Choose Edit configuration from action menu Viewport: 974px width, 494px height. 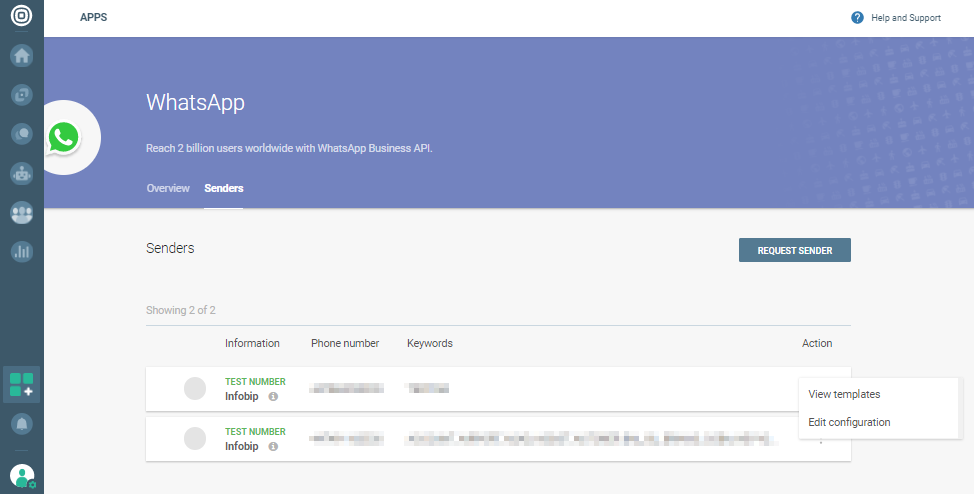849,422
